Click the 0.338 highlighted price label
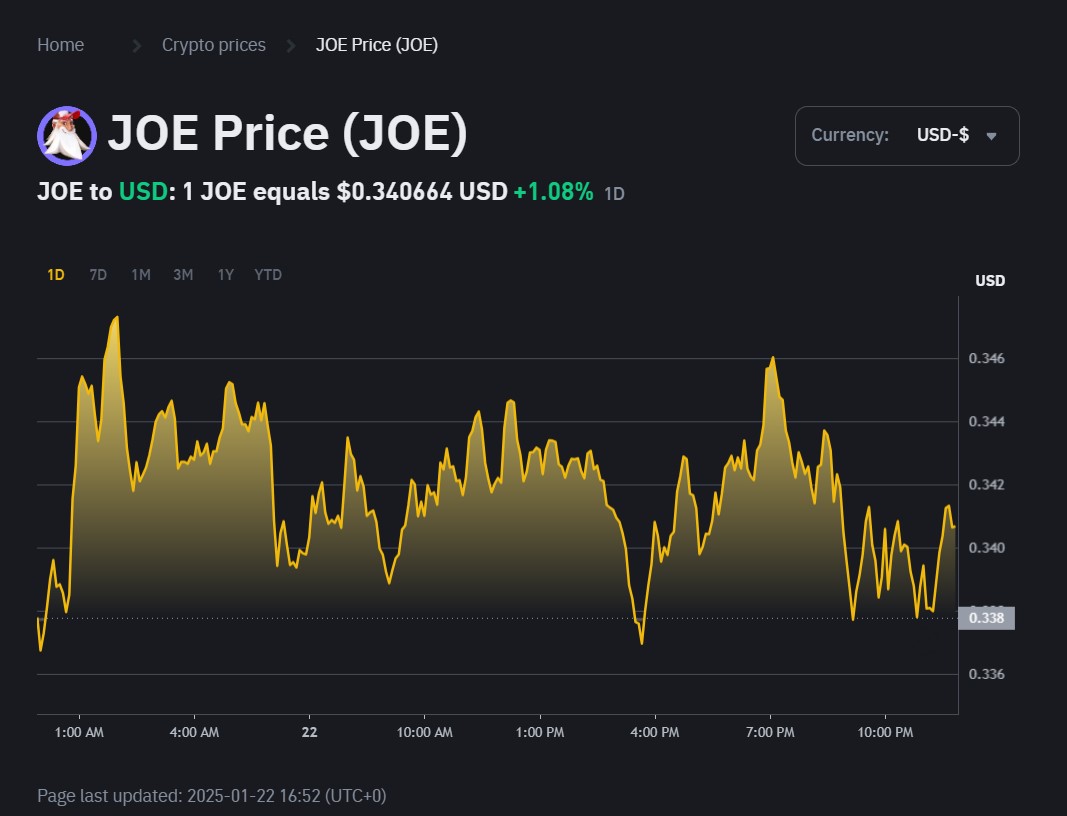Viewport: 1067px width, 816px height. 987,618
